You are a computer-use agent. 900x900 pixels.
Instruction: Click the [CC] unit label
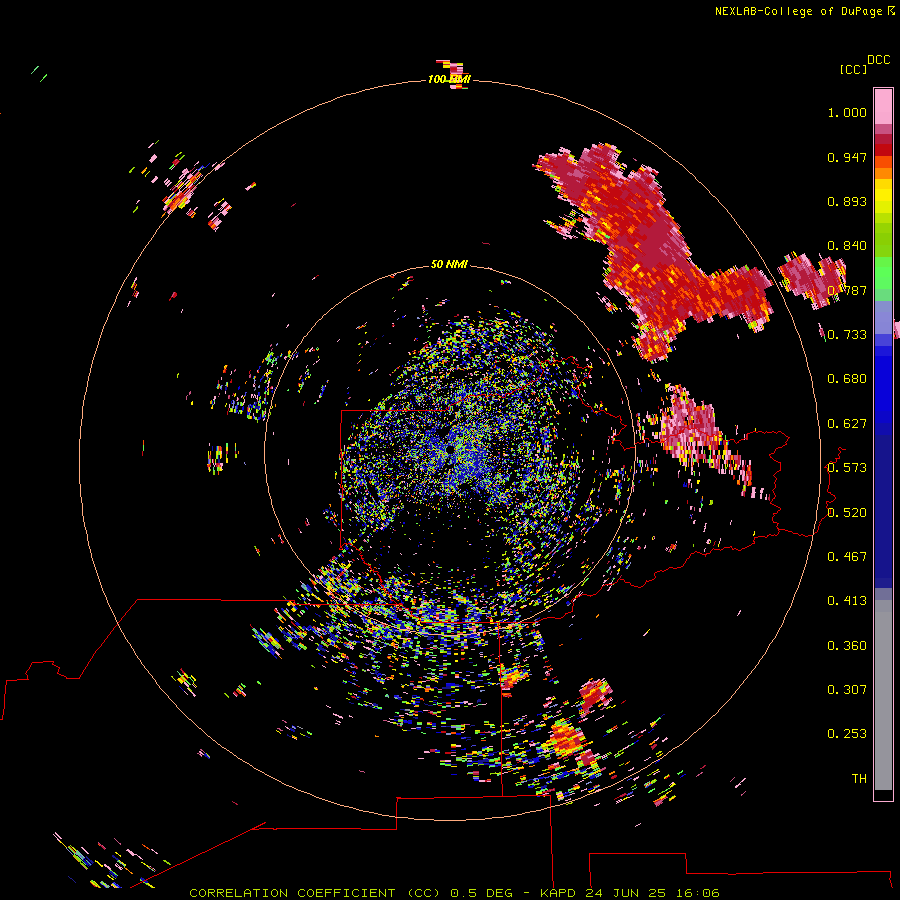853,69
